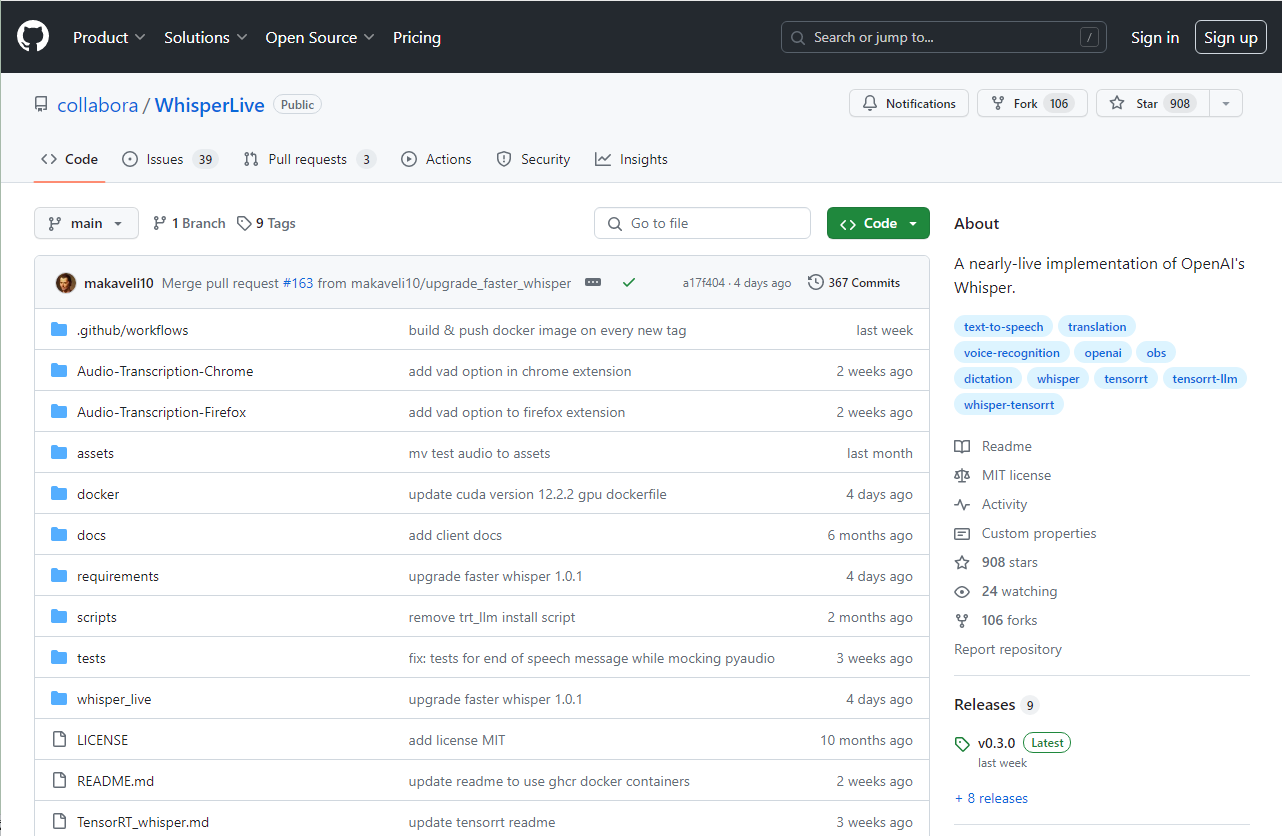The height and width of the screenshot is (836, 1282).
Task: Open the Solutions dropdown menu
Action: tap(205, 37)
